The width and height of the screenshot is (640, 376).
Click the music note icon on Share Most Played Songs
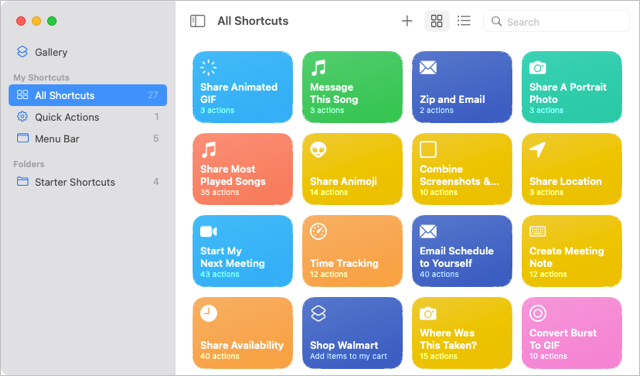click(x=209, y=150)
